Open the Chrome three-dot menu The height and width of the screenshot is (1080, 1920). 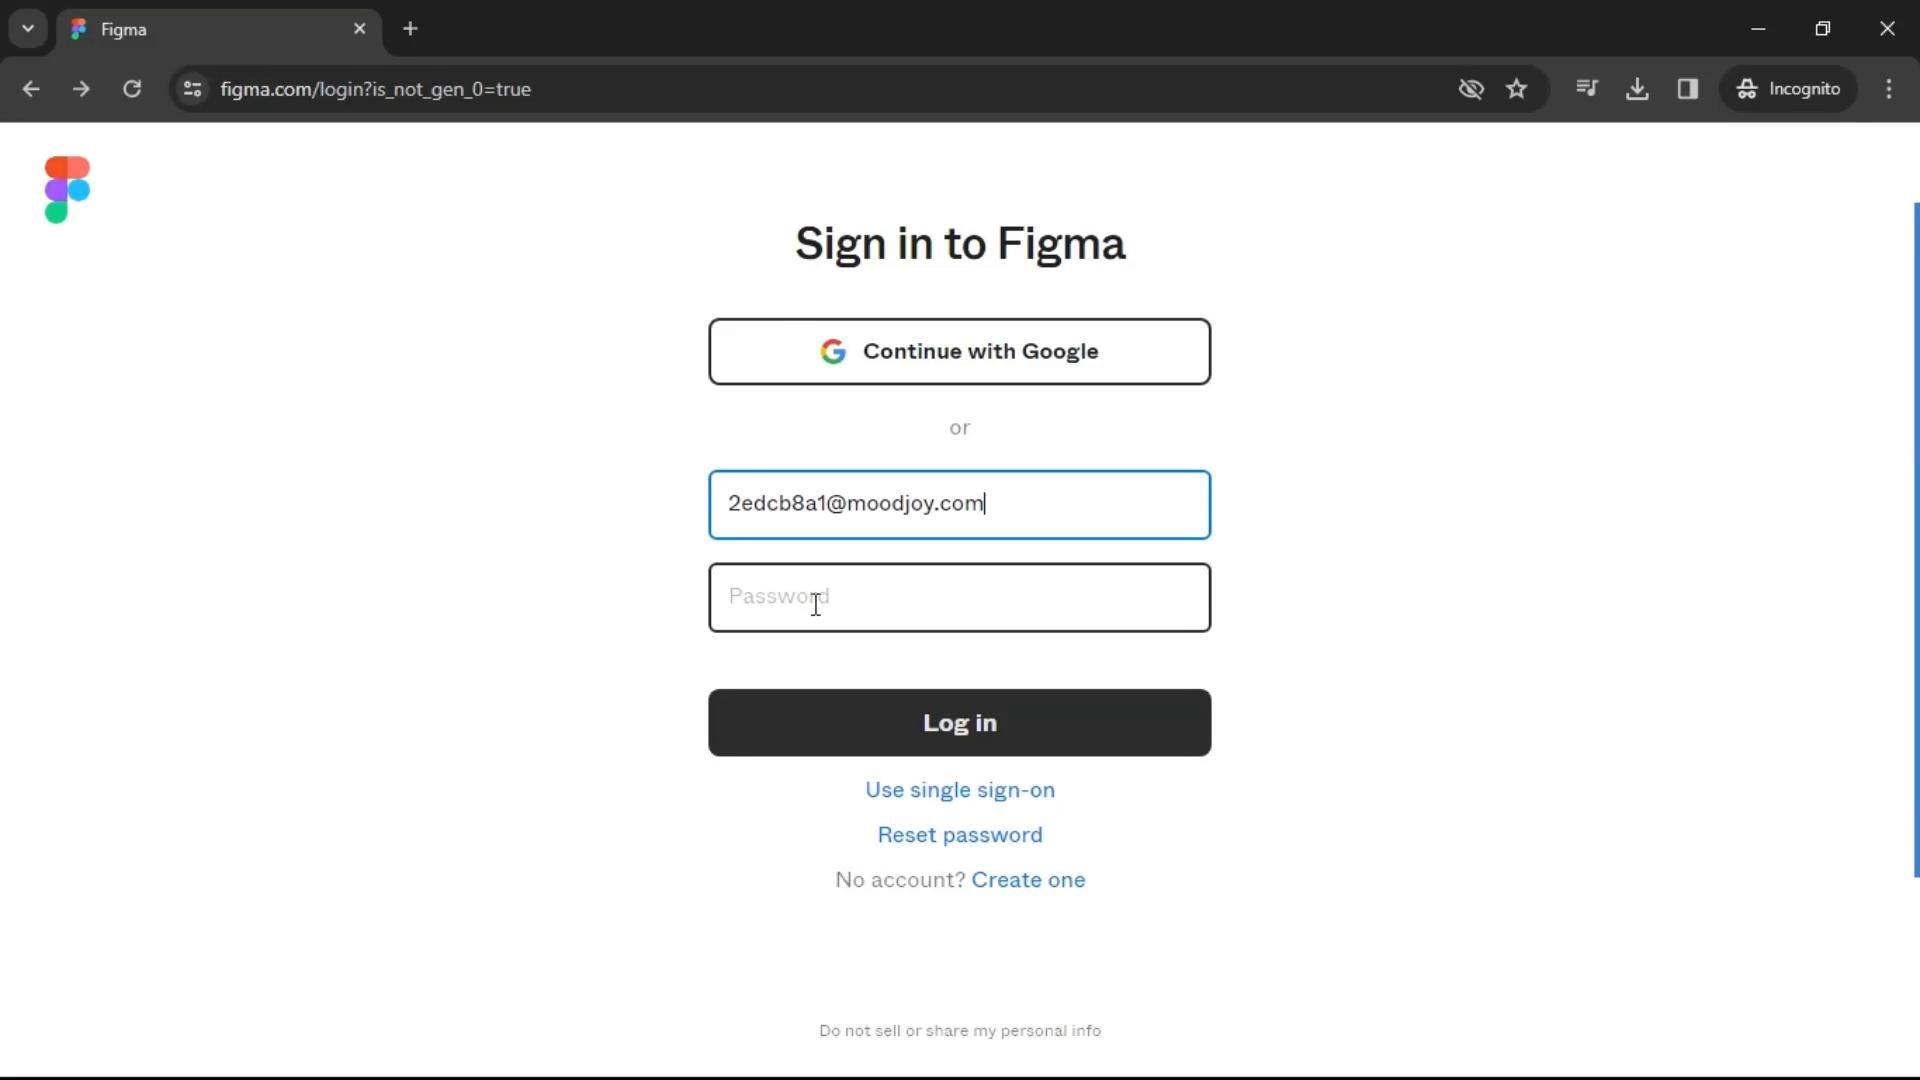click(x=1889, y=89)
